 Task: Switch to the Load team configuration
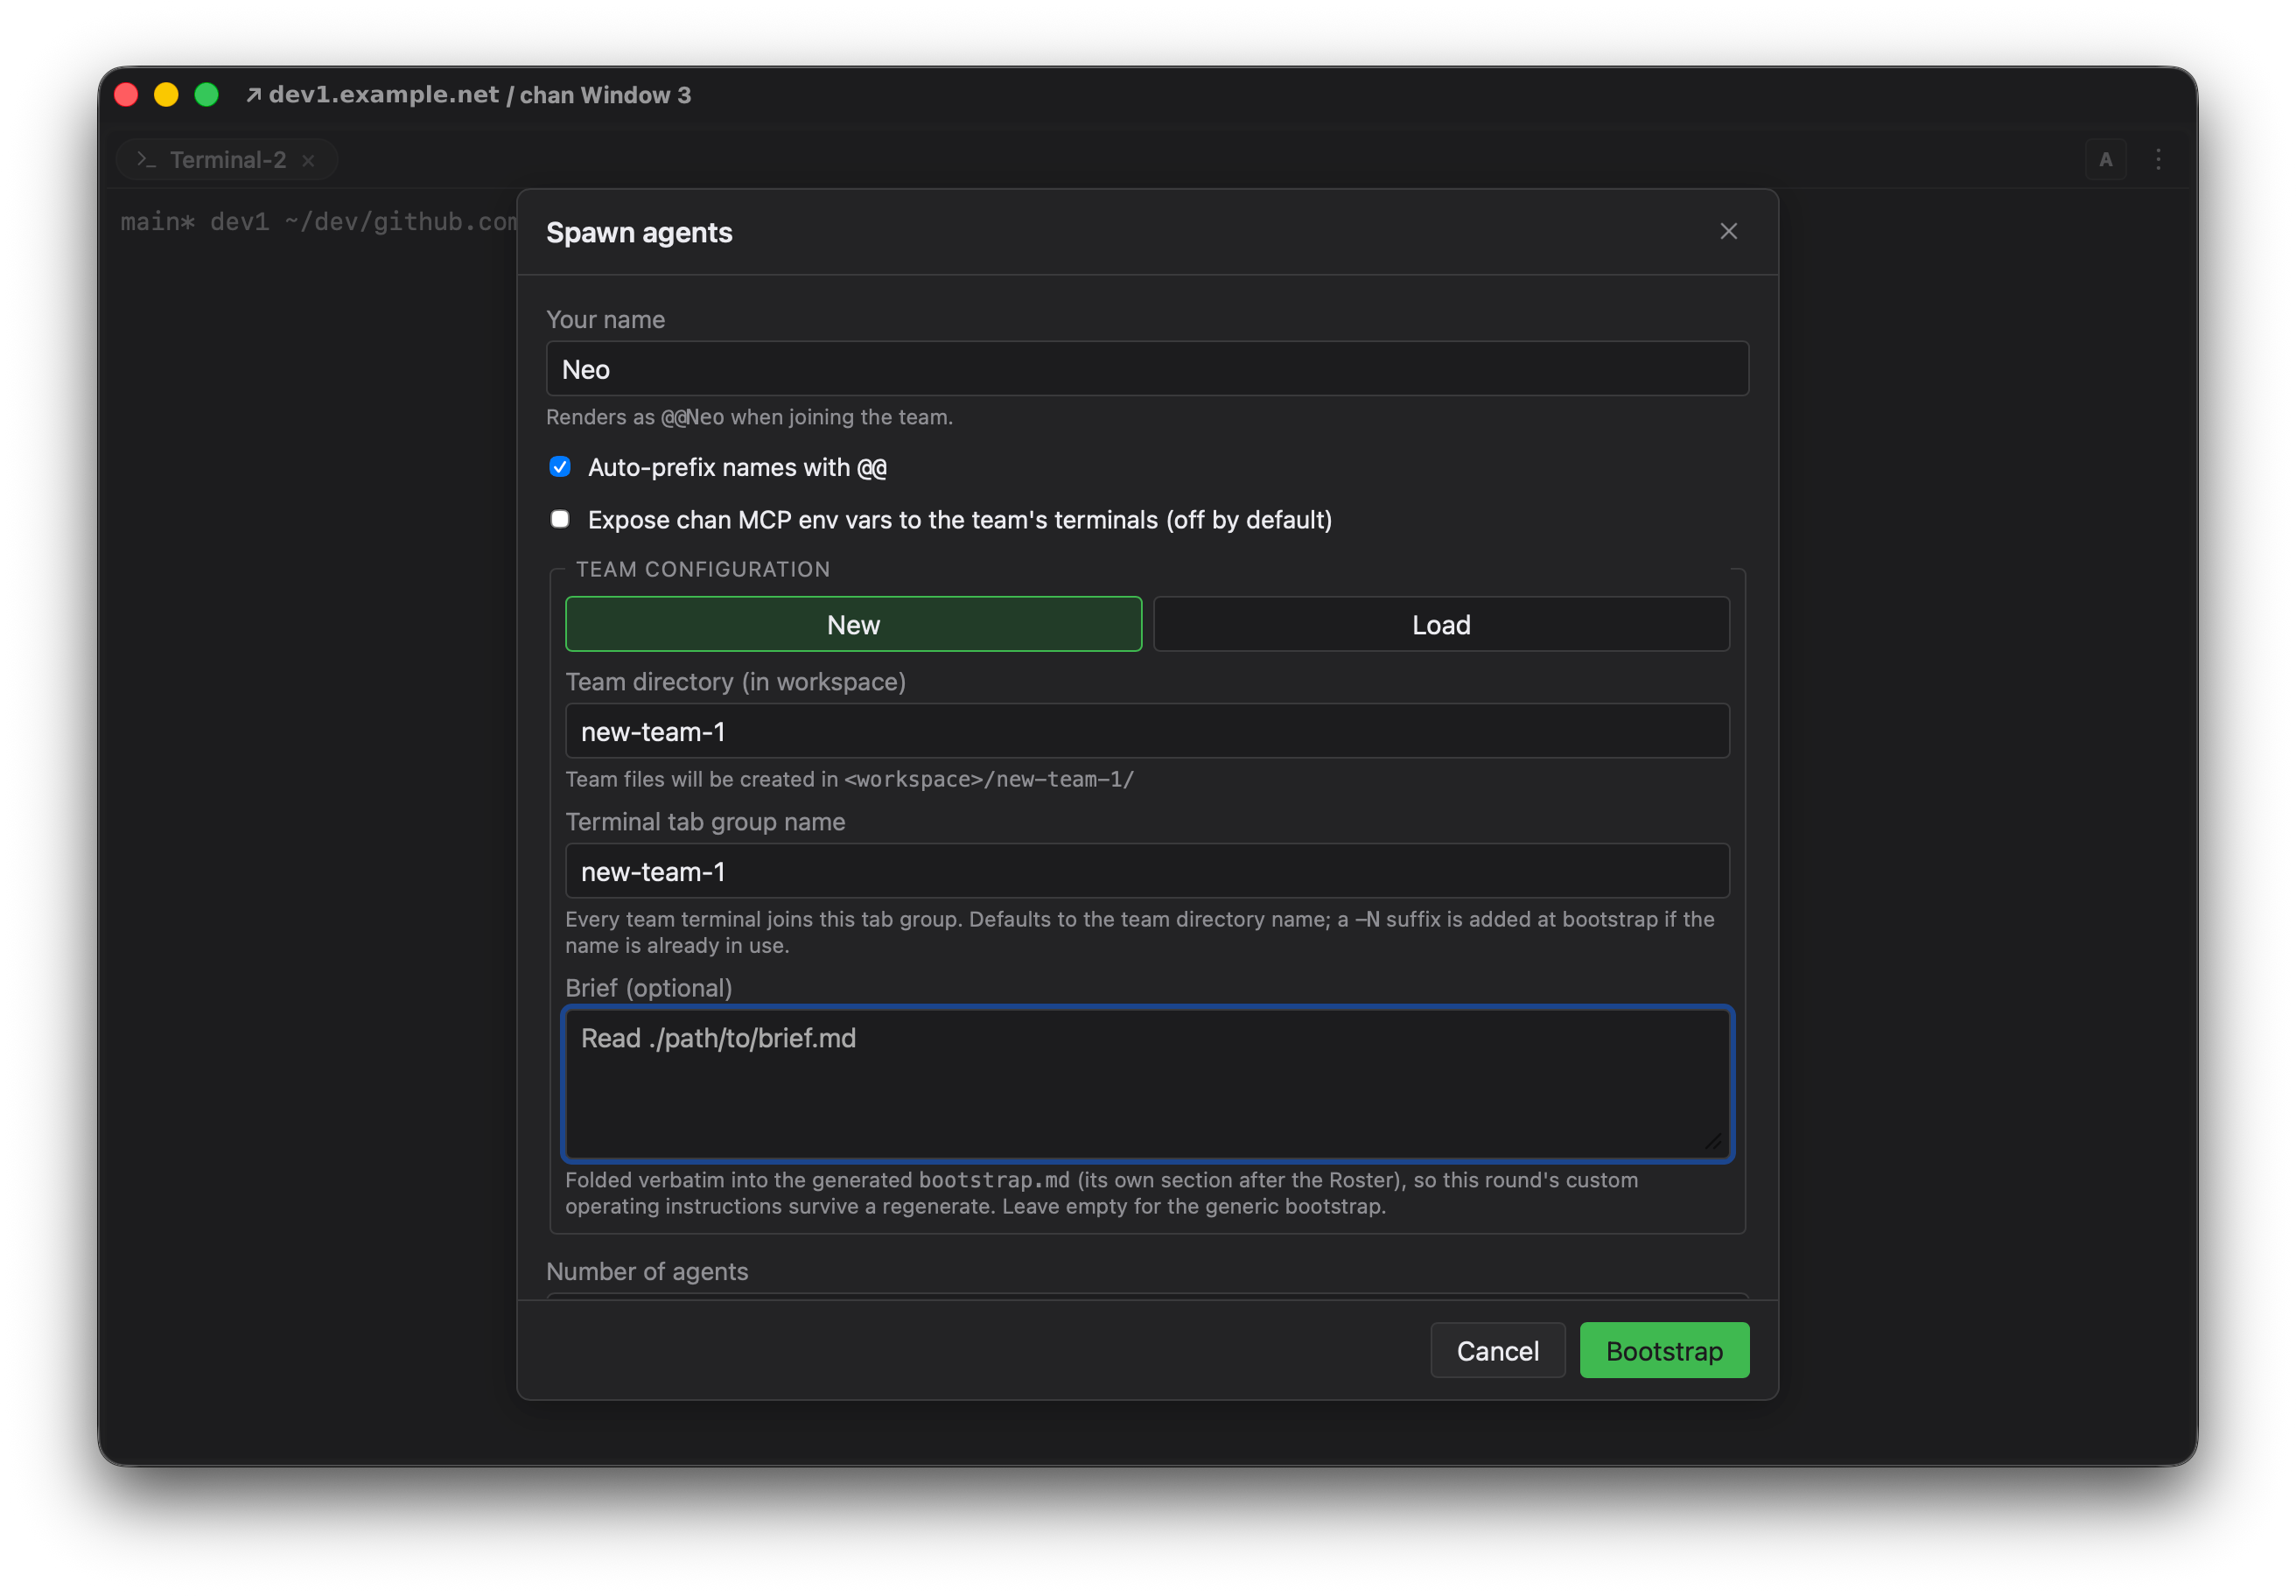[x=1441, y=625]
